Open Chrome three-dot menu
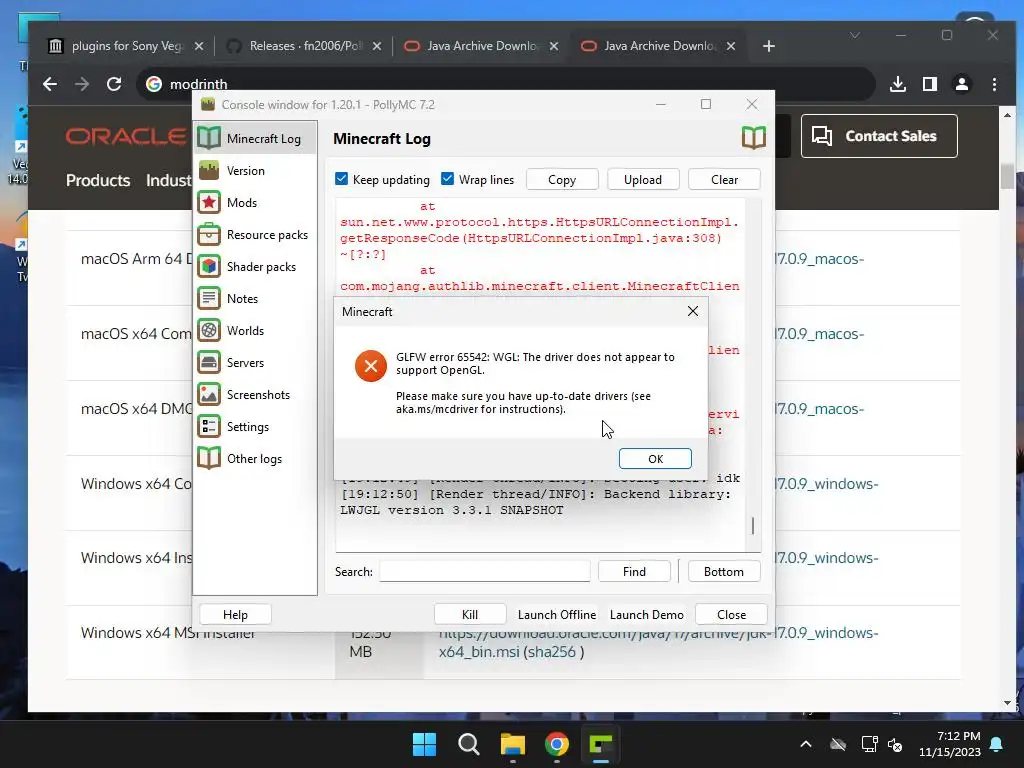Screen dimensions: 1024x768 [x=994, y=84]
